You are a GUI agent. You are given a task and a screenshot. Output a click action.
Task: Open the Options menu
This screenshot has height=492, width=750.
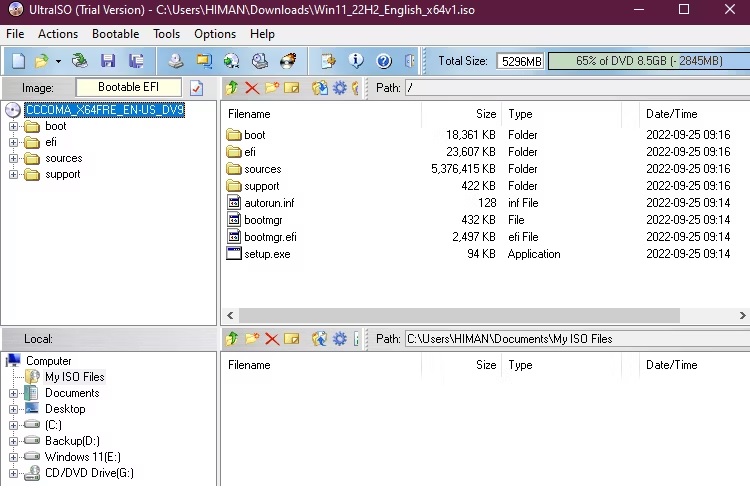[215, 34]
